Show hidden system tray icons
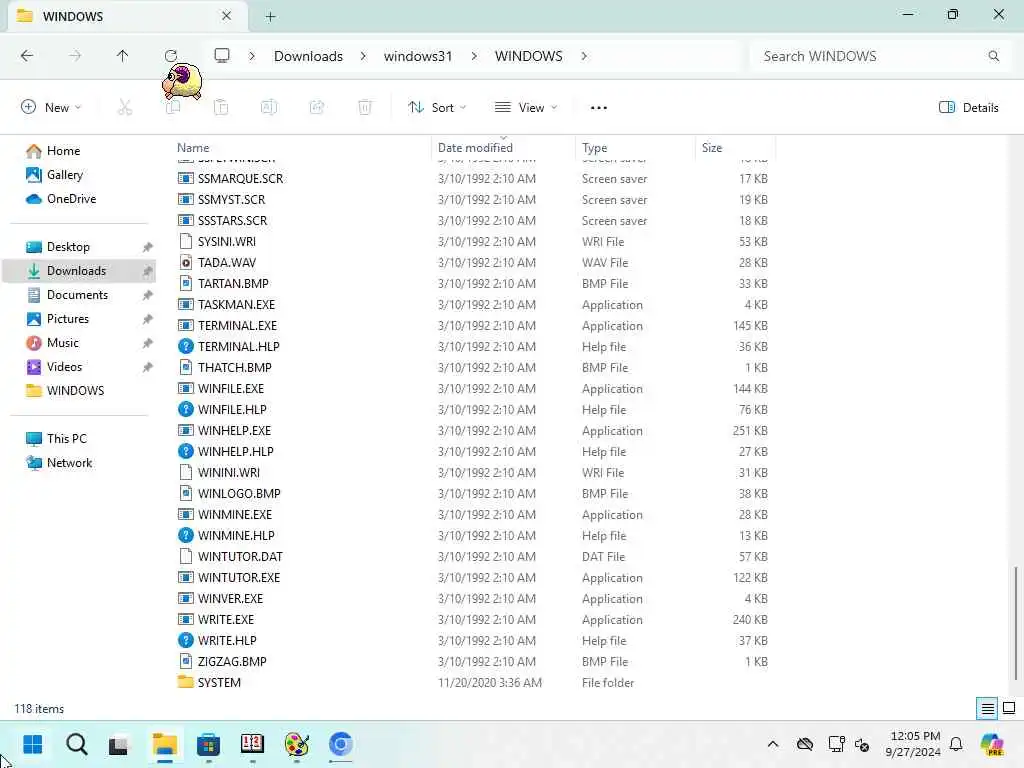 pyautogui.click(x=773, y=744)
